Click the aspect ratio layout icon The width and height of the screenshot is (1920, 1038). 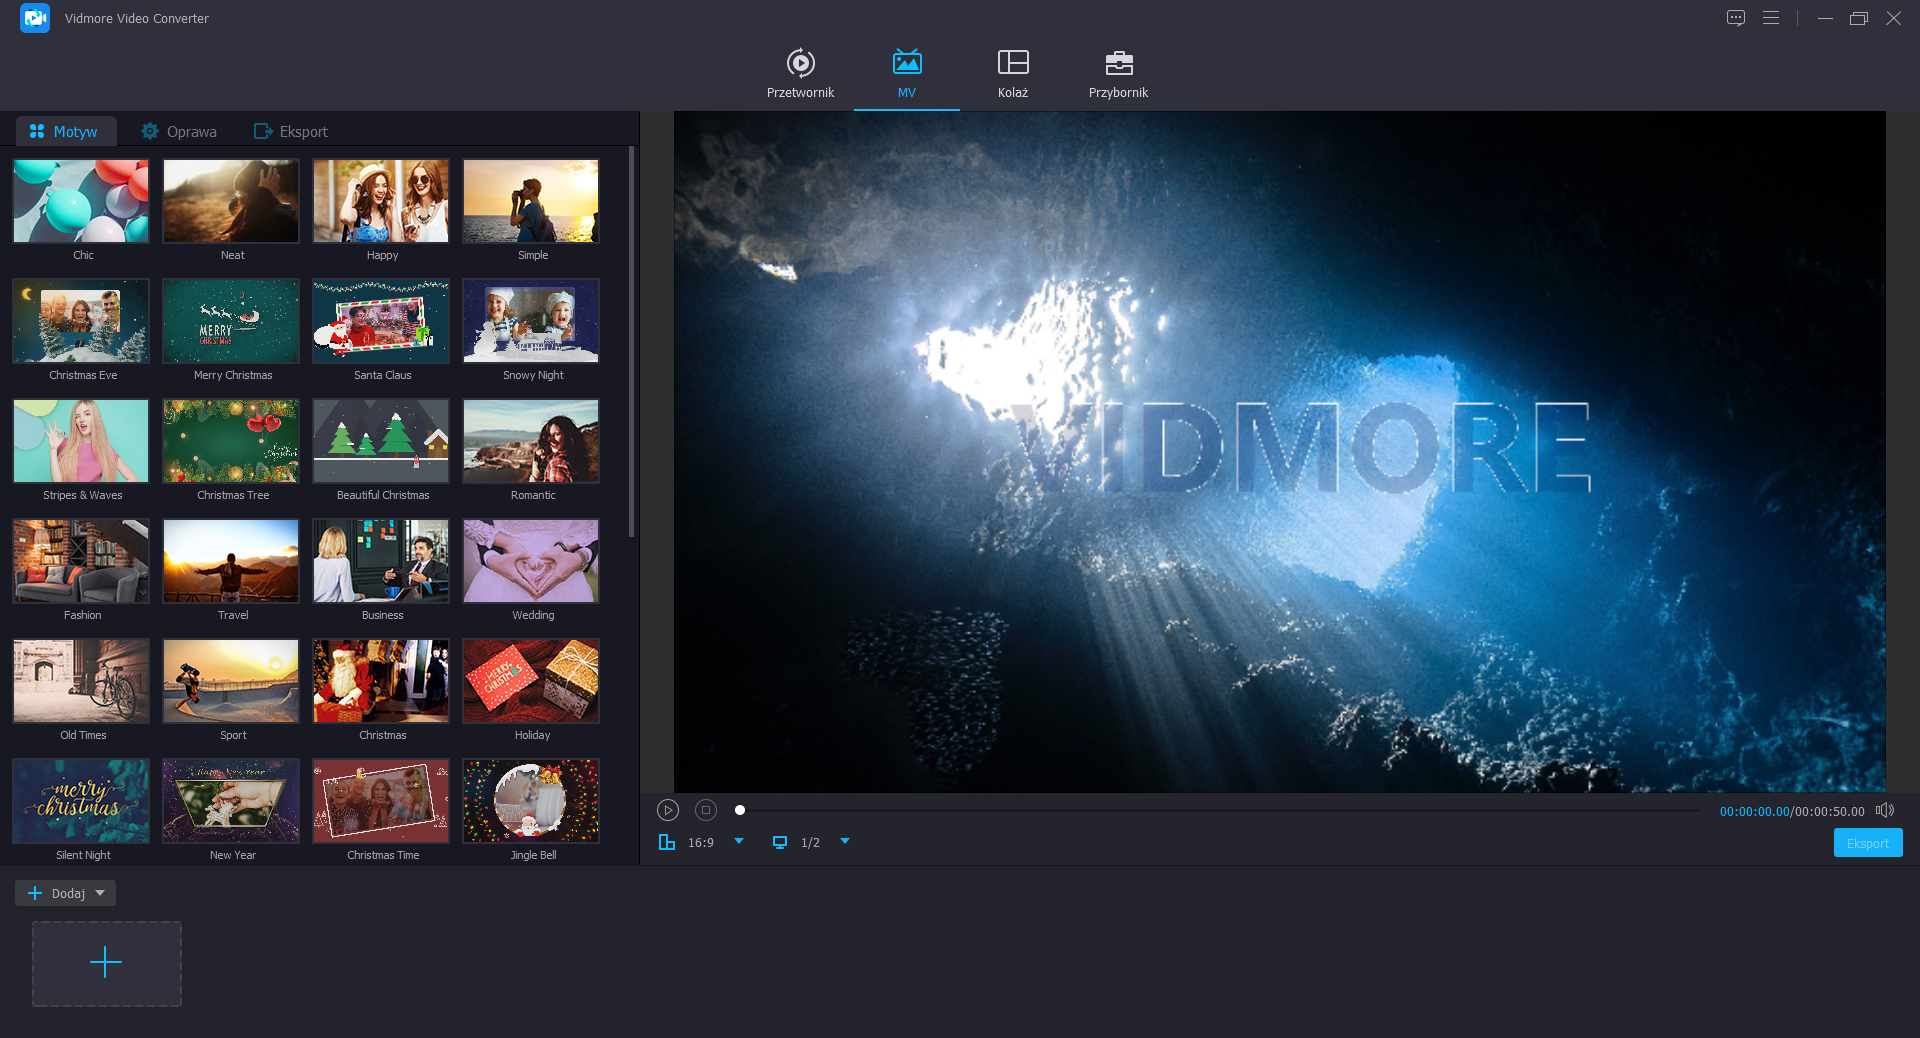[667, 842]
